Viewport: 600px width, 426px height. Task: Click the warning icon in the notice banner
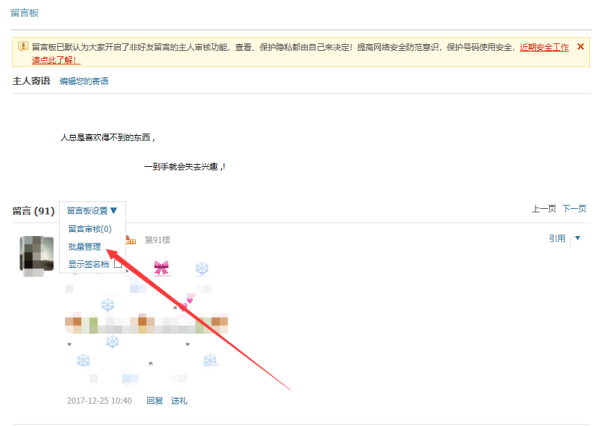(23, 47)
